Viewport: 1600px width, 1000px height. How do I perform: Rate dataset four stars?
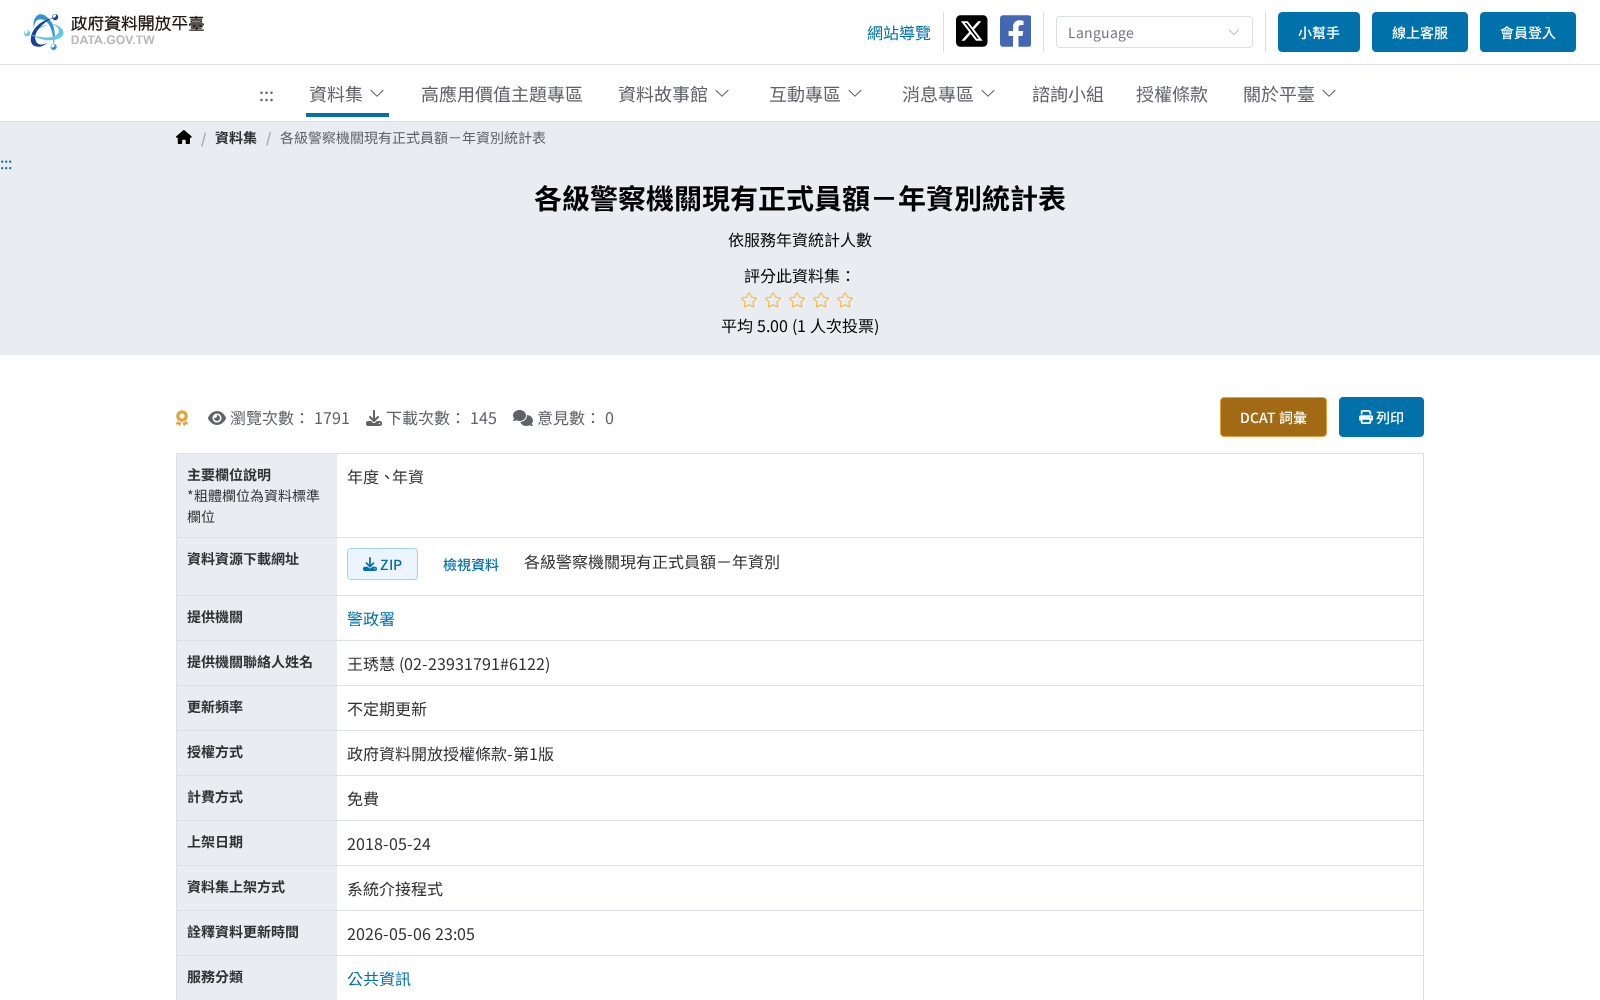(821, 300)
